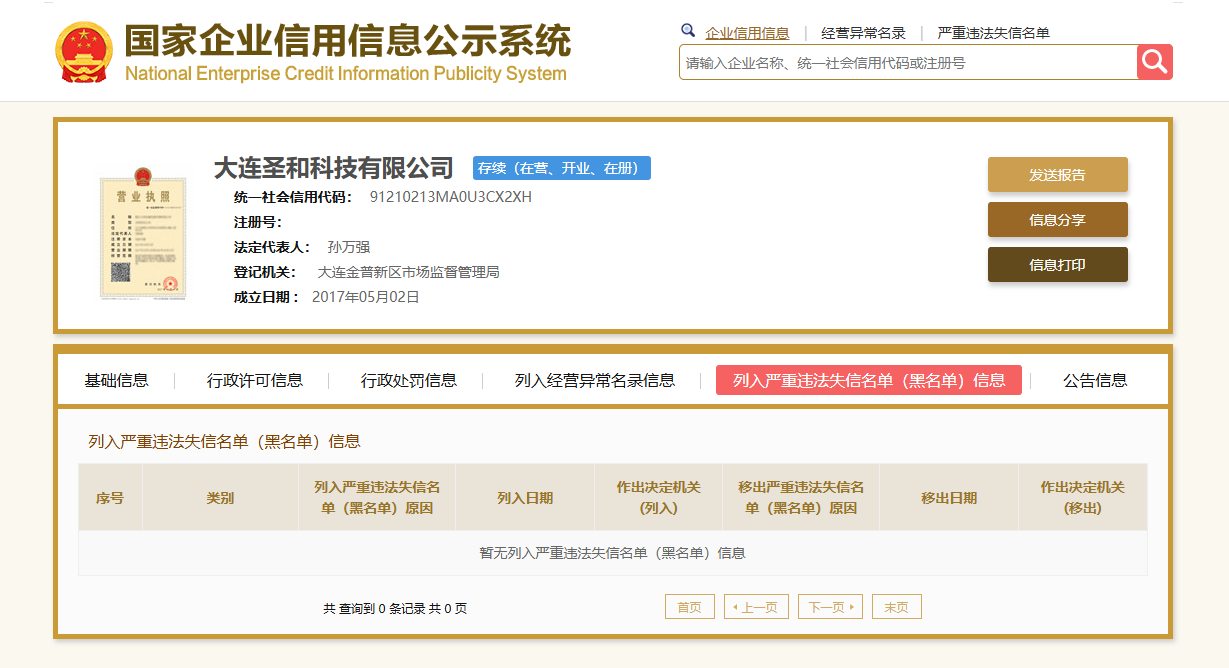Click the 存续（在营、开业、在册） status badge
The image size is (1229, 668).
tap(562, 168)
